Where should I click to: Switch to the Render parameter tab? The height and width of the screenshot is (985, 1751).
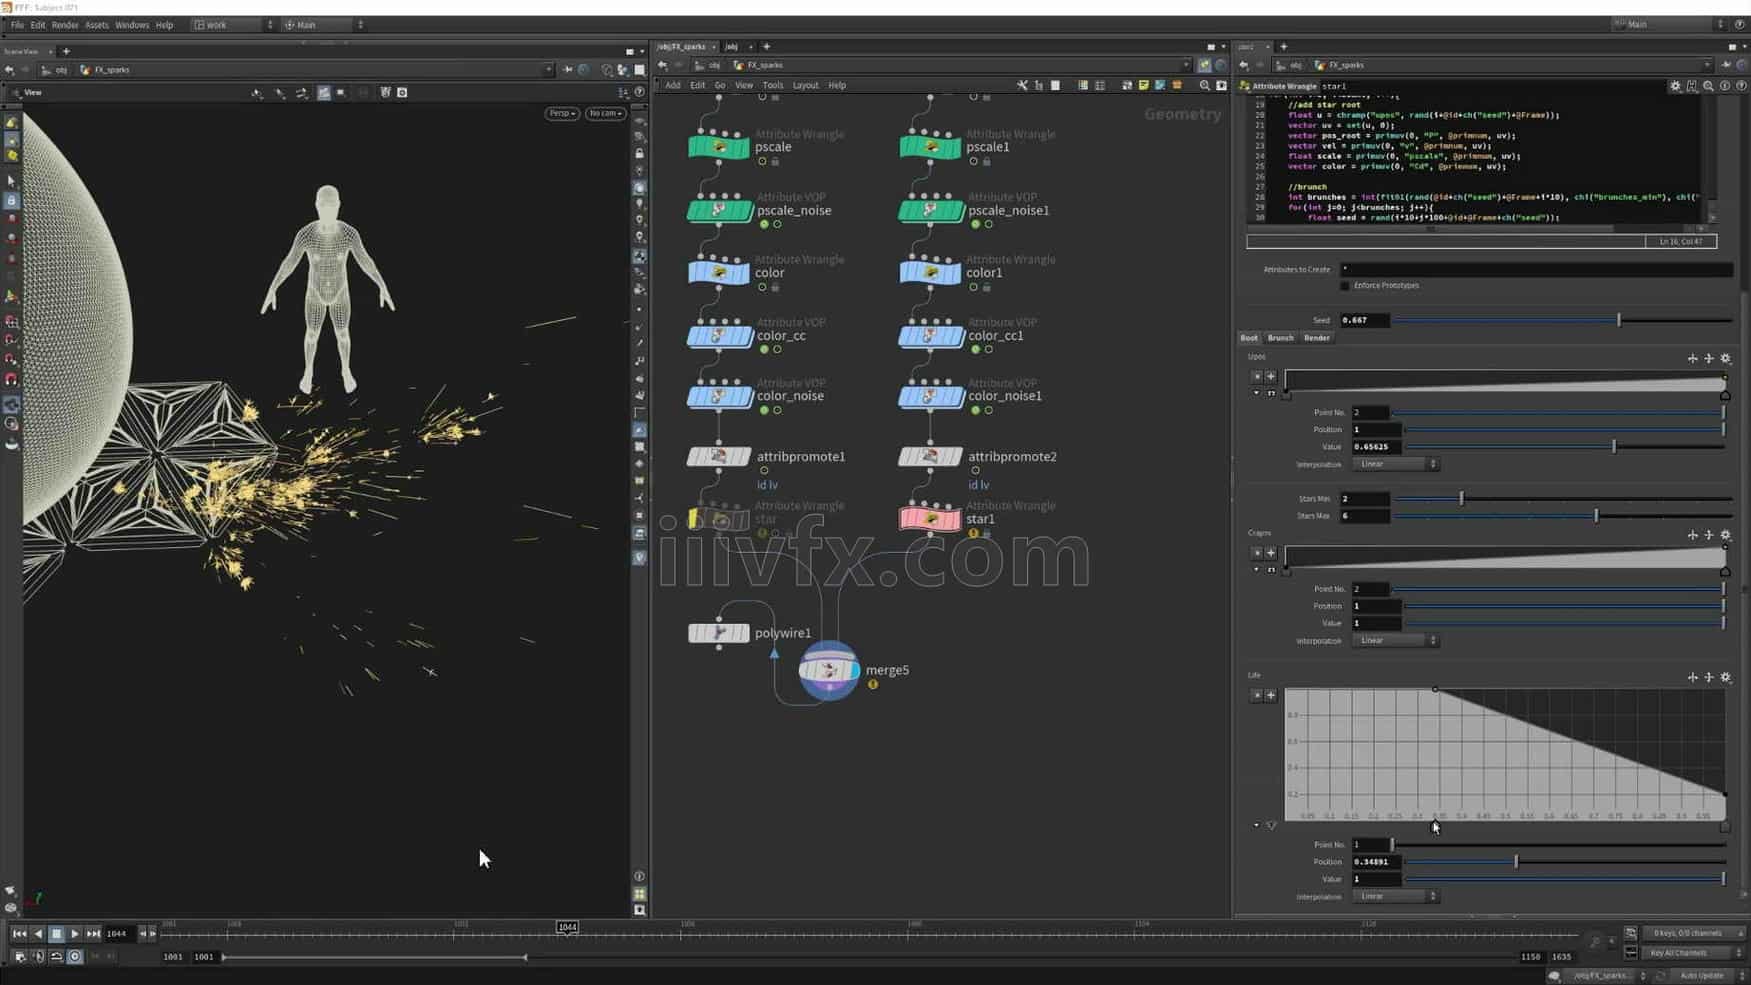[x=1316, y=338]
